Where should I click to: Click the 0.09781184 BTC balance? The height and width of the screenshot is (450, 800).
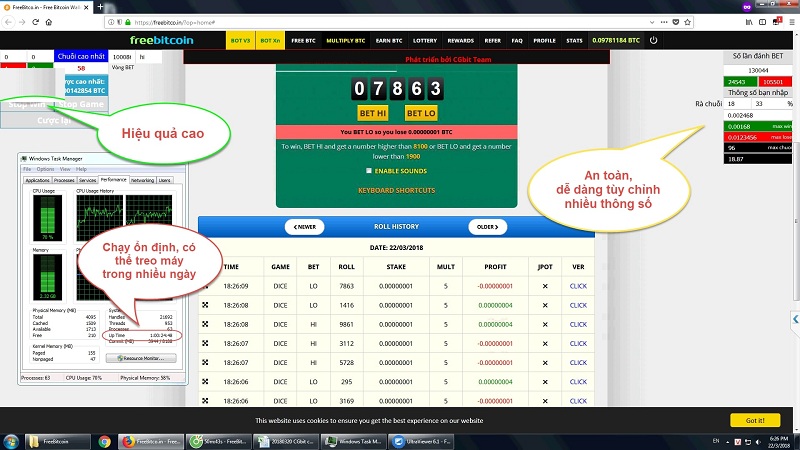pyautogui.click(x=616, y=40)
